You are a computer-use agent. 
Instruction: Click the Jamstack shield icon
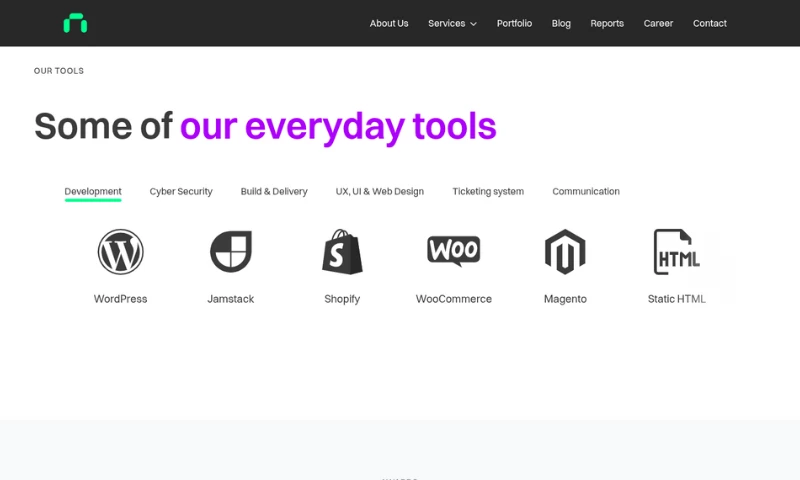pos(231,251)
